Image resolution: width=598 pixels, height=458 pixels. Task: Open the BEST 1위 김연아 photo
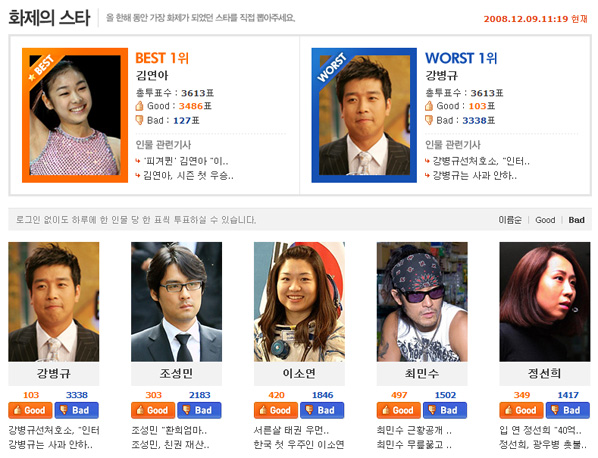click(x=75, y=115)
